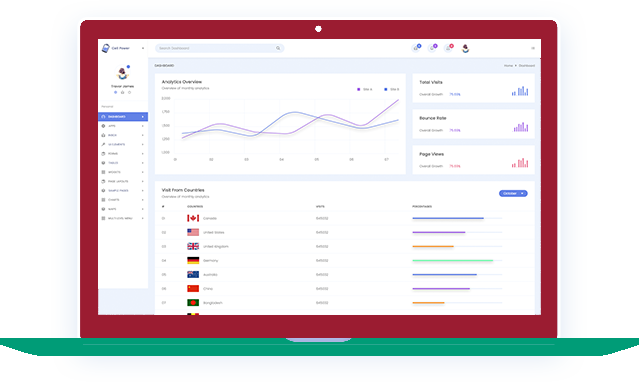Toggle the Site A series in chart legend

tap(365, 89)
